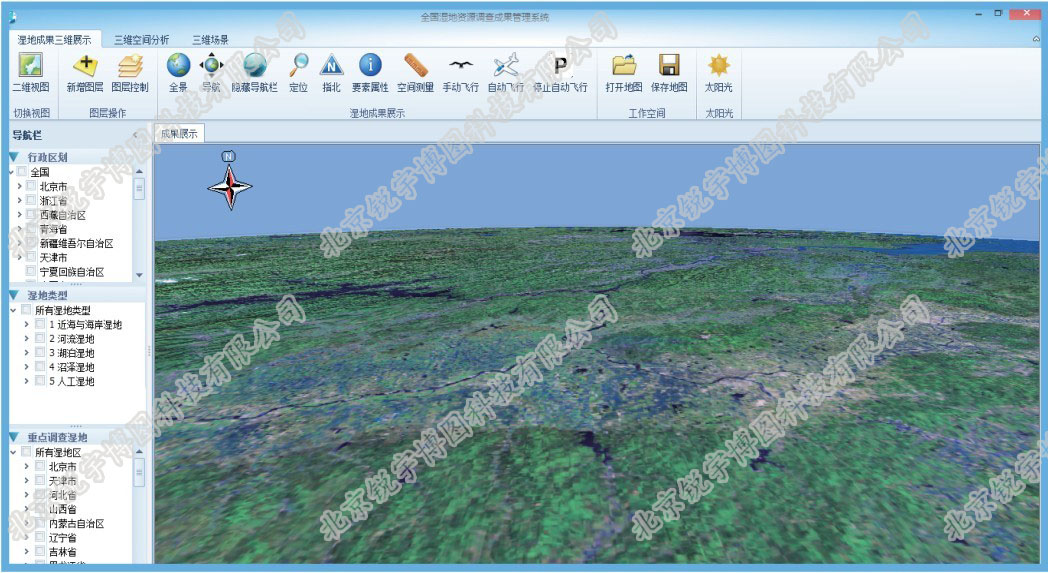Switch to 二维视图 (2D view)
This screenshot has height=573, width=1048.
click(30, 66)
